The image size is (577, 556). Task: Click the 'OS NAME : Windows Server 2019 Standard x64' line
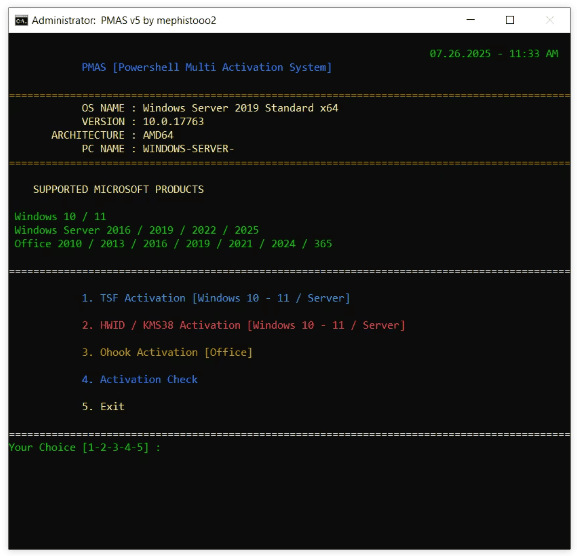pyautogui.click(x=210, y=108)
